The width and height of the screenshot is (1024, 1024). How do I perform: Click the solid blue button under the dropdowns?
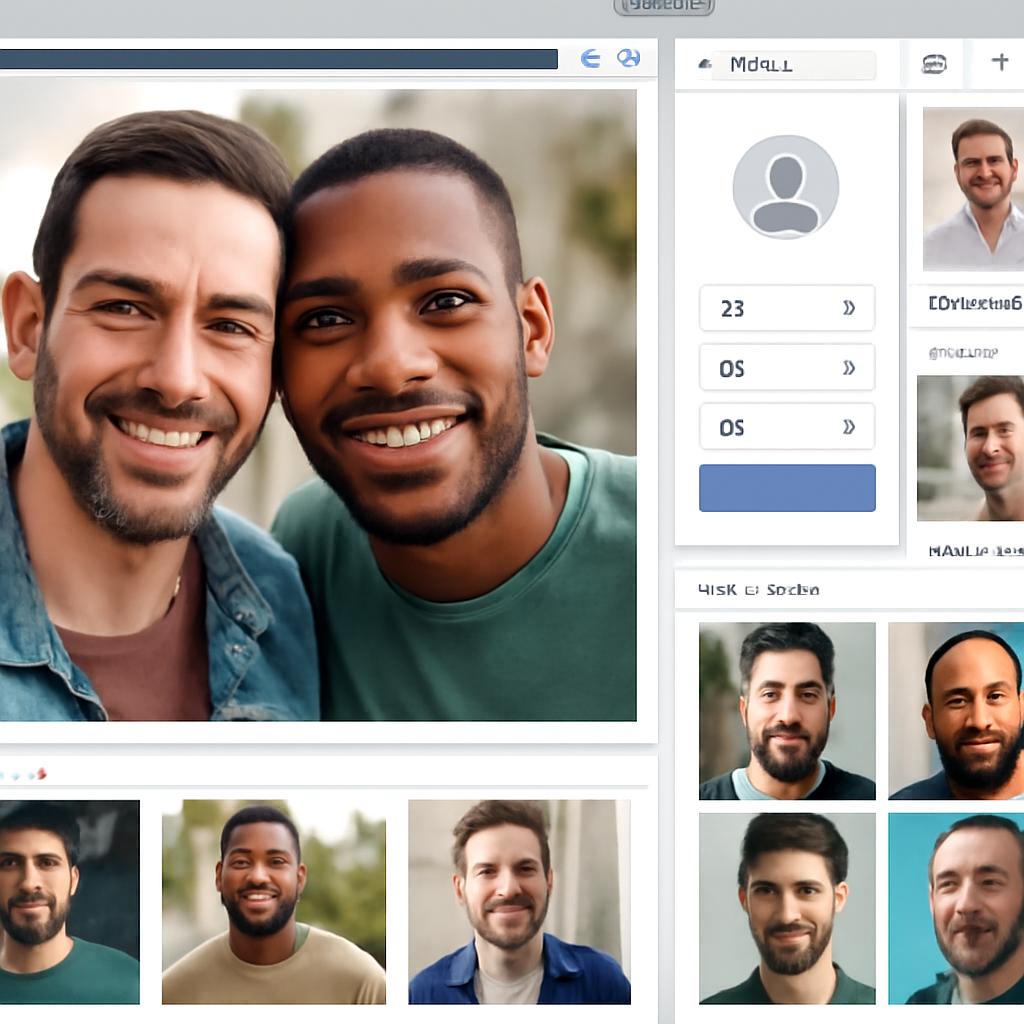[x=787, y=488]
